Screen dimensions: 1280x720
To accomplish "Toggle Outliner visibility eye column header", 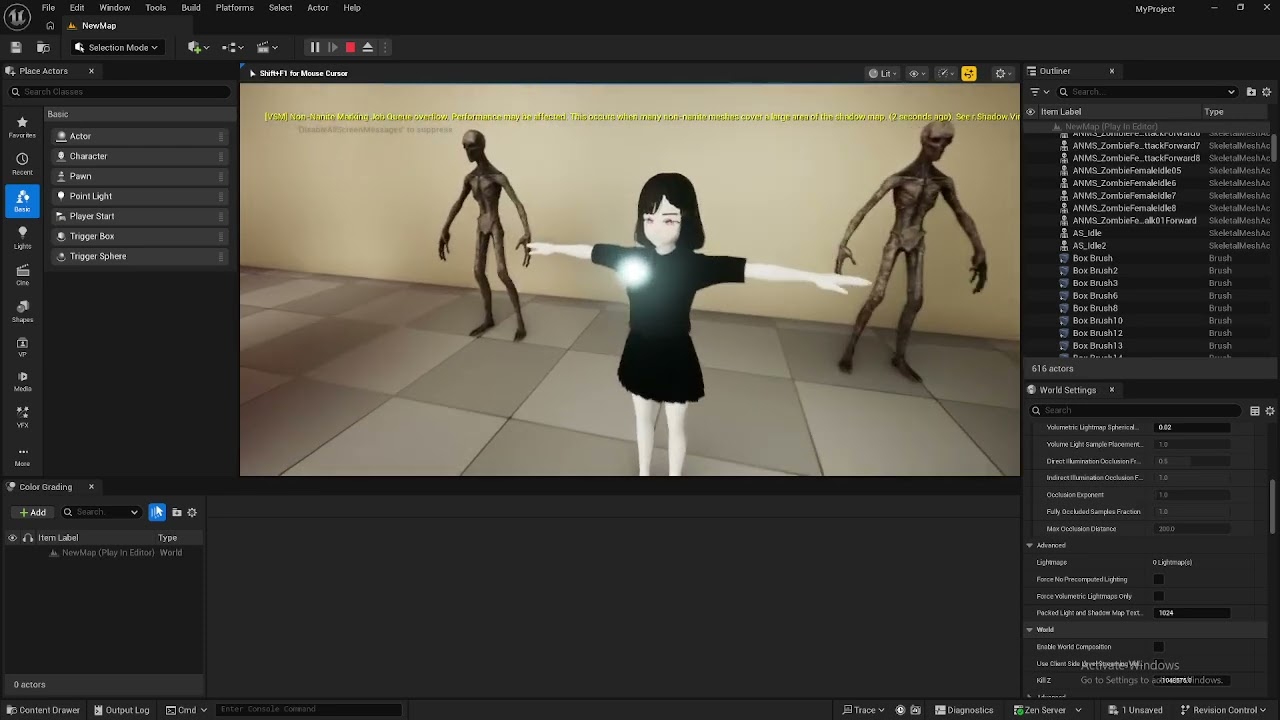I will pyautogui.click(x=1031, y=112).
